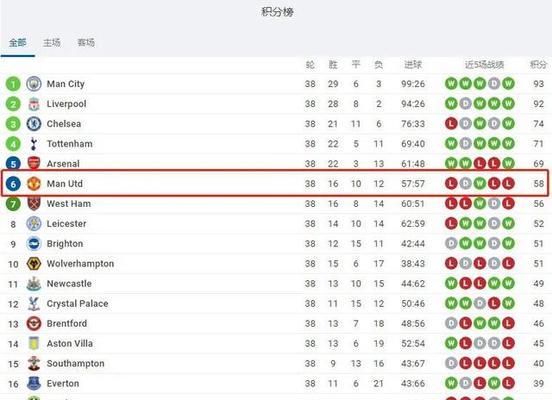Screen dimensions: 552x400
Task: Select the 全部 tab
Action: tap(18, 43)
